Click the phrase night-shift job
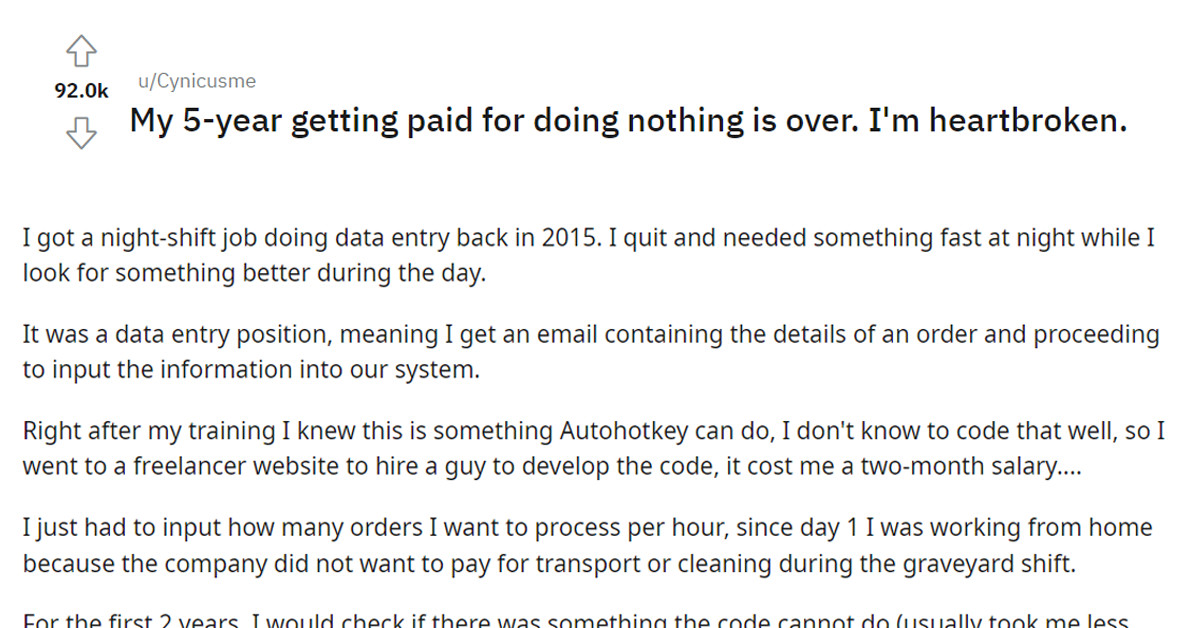The width and height of the screenshot is (1200, 628). [x=177, y=237]
